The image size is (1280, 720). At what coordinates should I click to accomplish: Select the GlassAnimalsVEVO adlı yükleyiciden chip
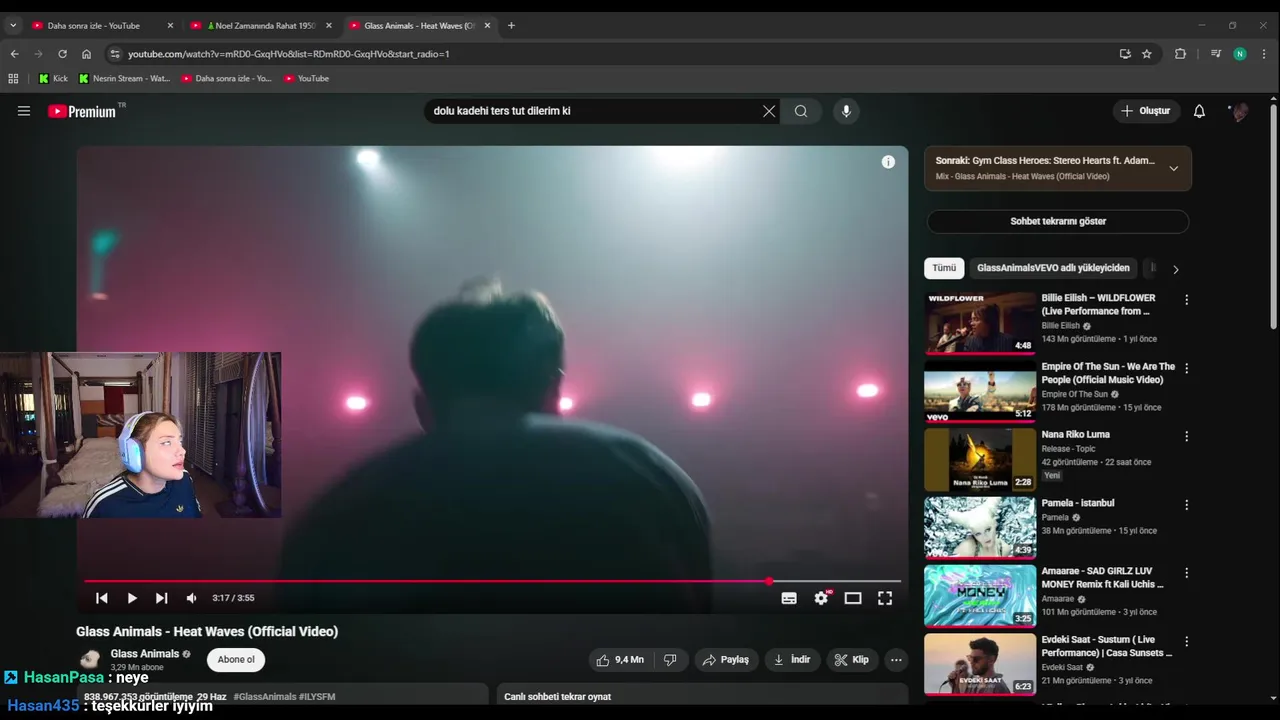(x=1053, y=268)
